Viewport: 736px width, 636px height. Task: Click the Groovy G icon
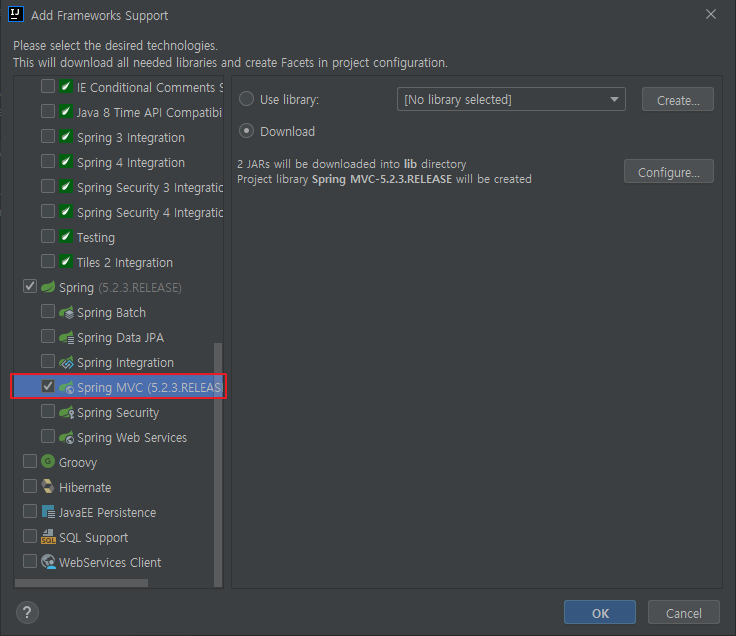coord(48,461)
